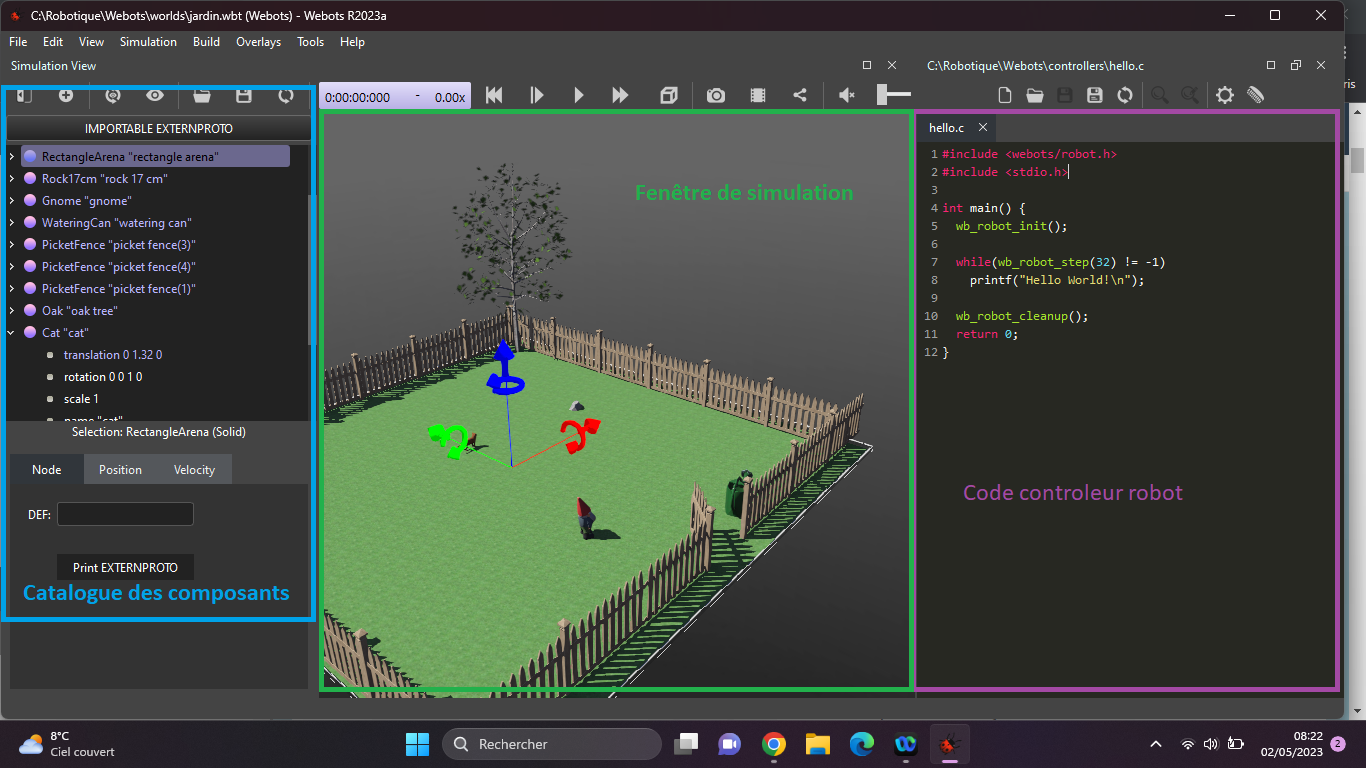Start movie recording with the film icon

pos(758,96)
